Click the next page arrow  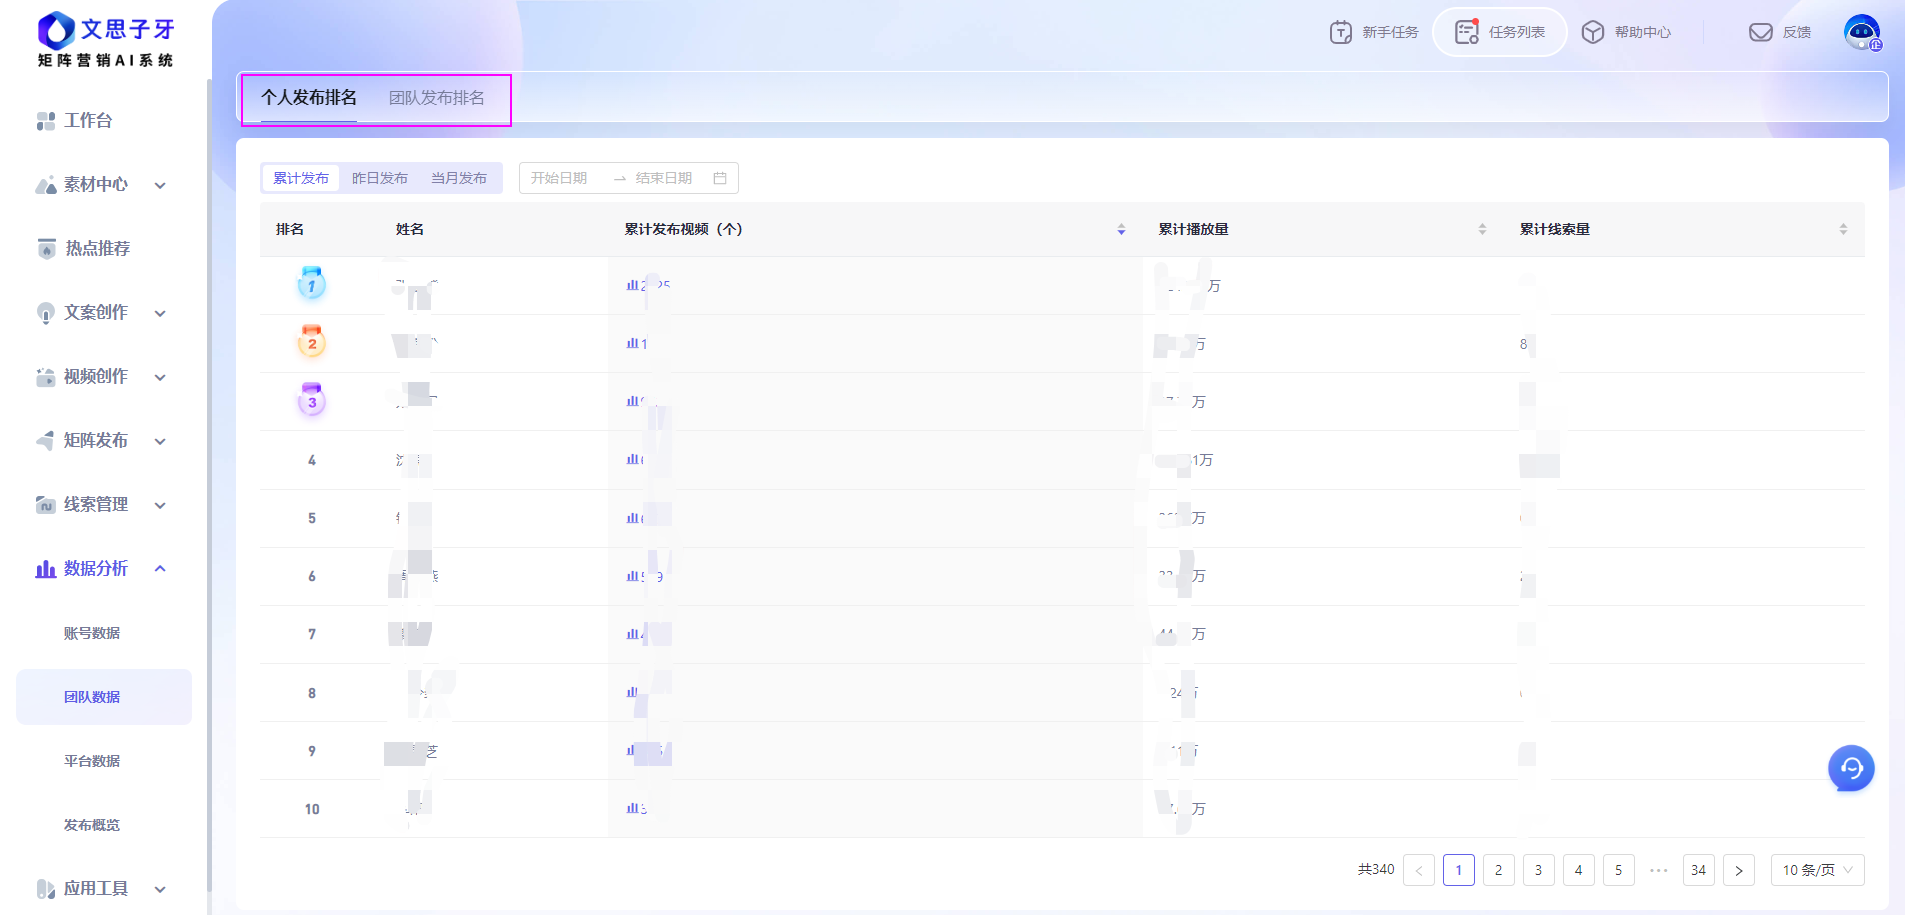1738,870
